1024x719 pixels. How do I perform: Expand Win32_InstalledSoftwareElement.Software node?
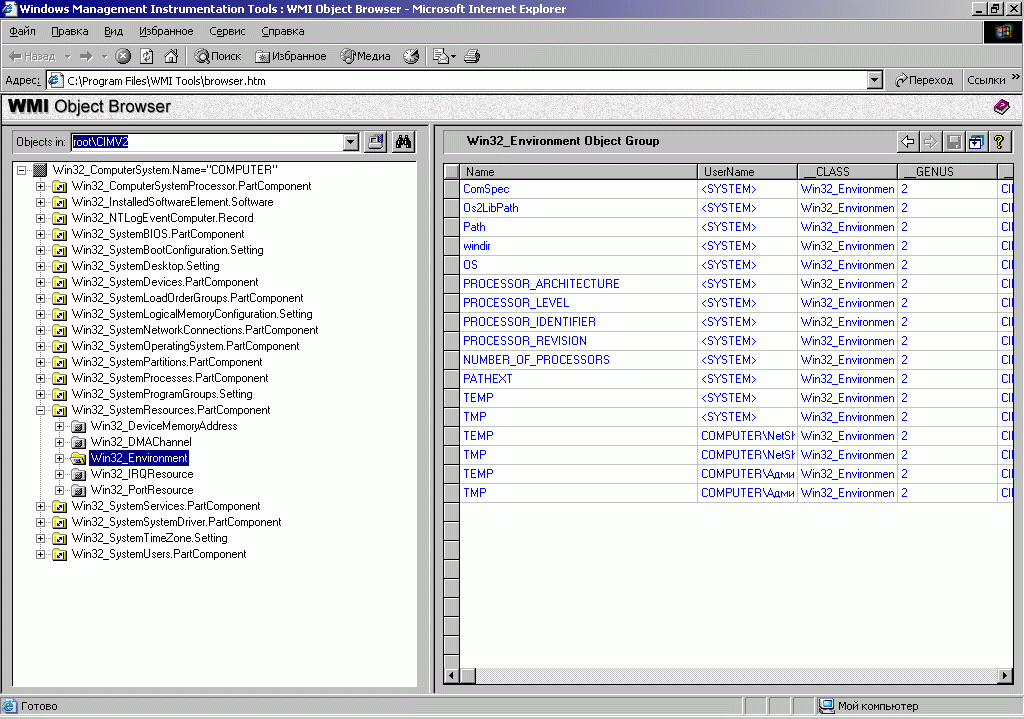click(40, 202)
